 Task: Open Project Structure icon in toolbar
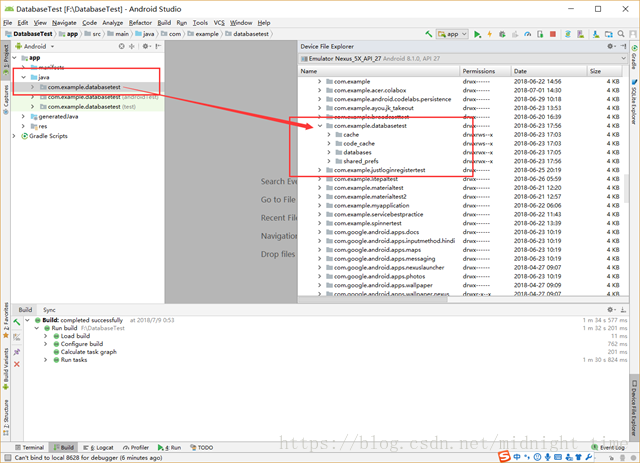coord(609,34)
